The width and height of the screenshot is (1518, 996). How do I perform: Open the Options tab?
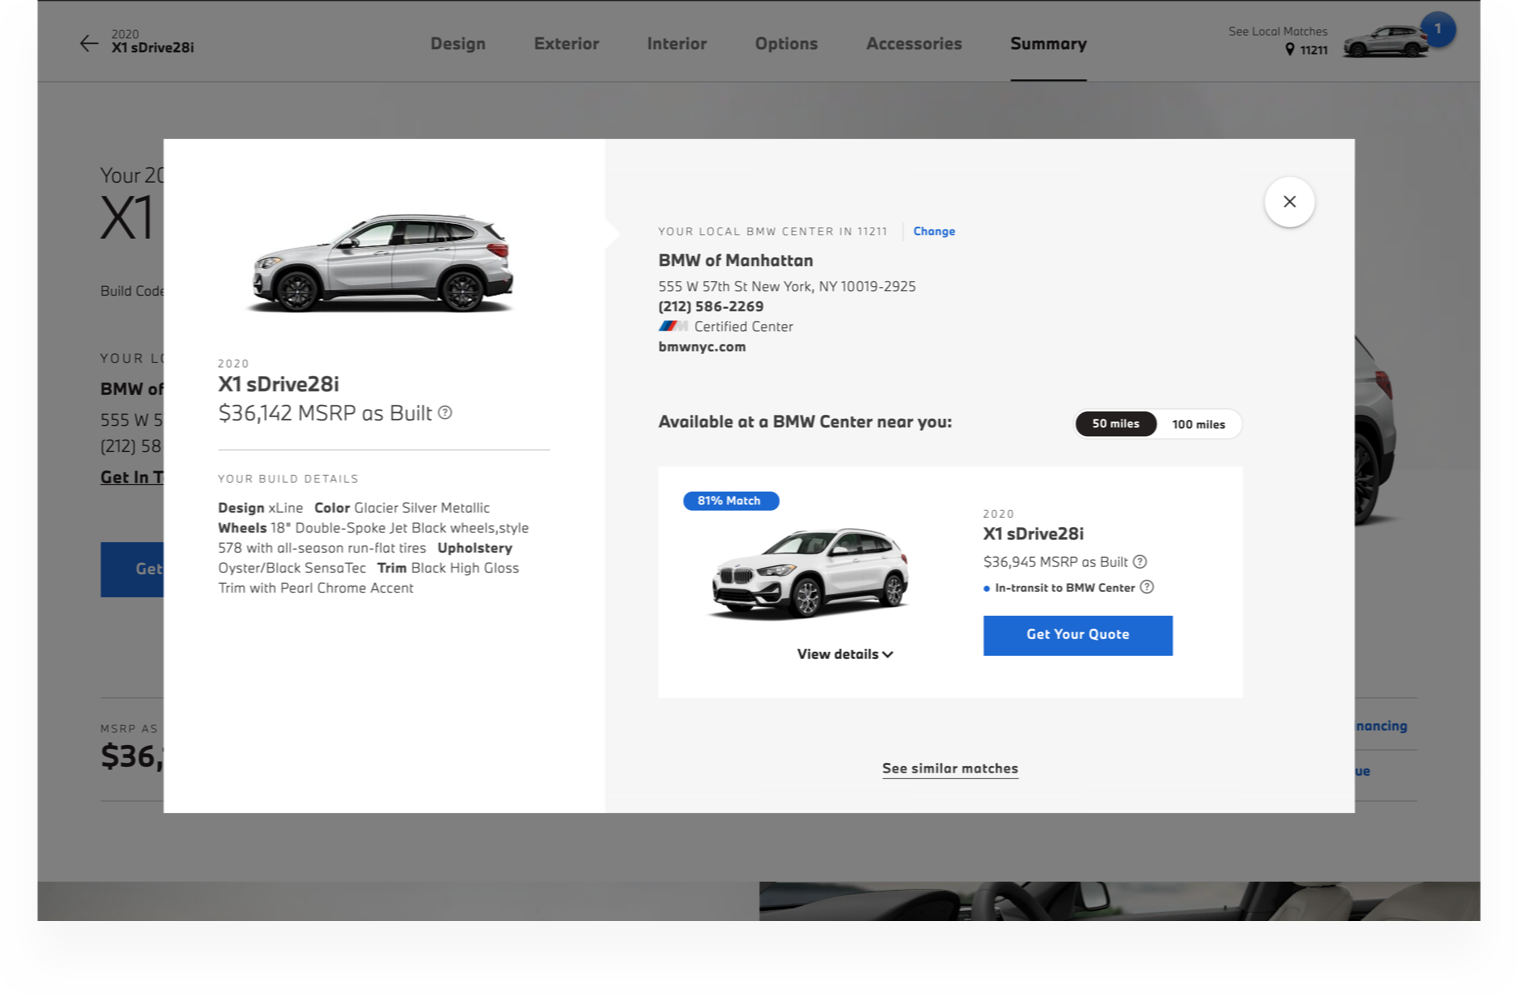[786, 44]
